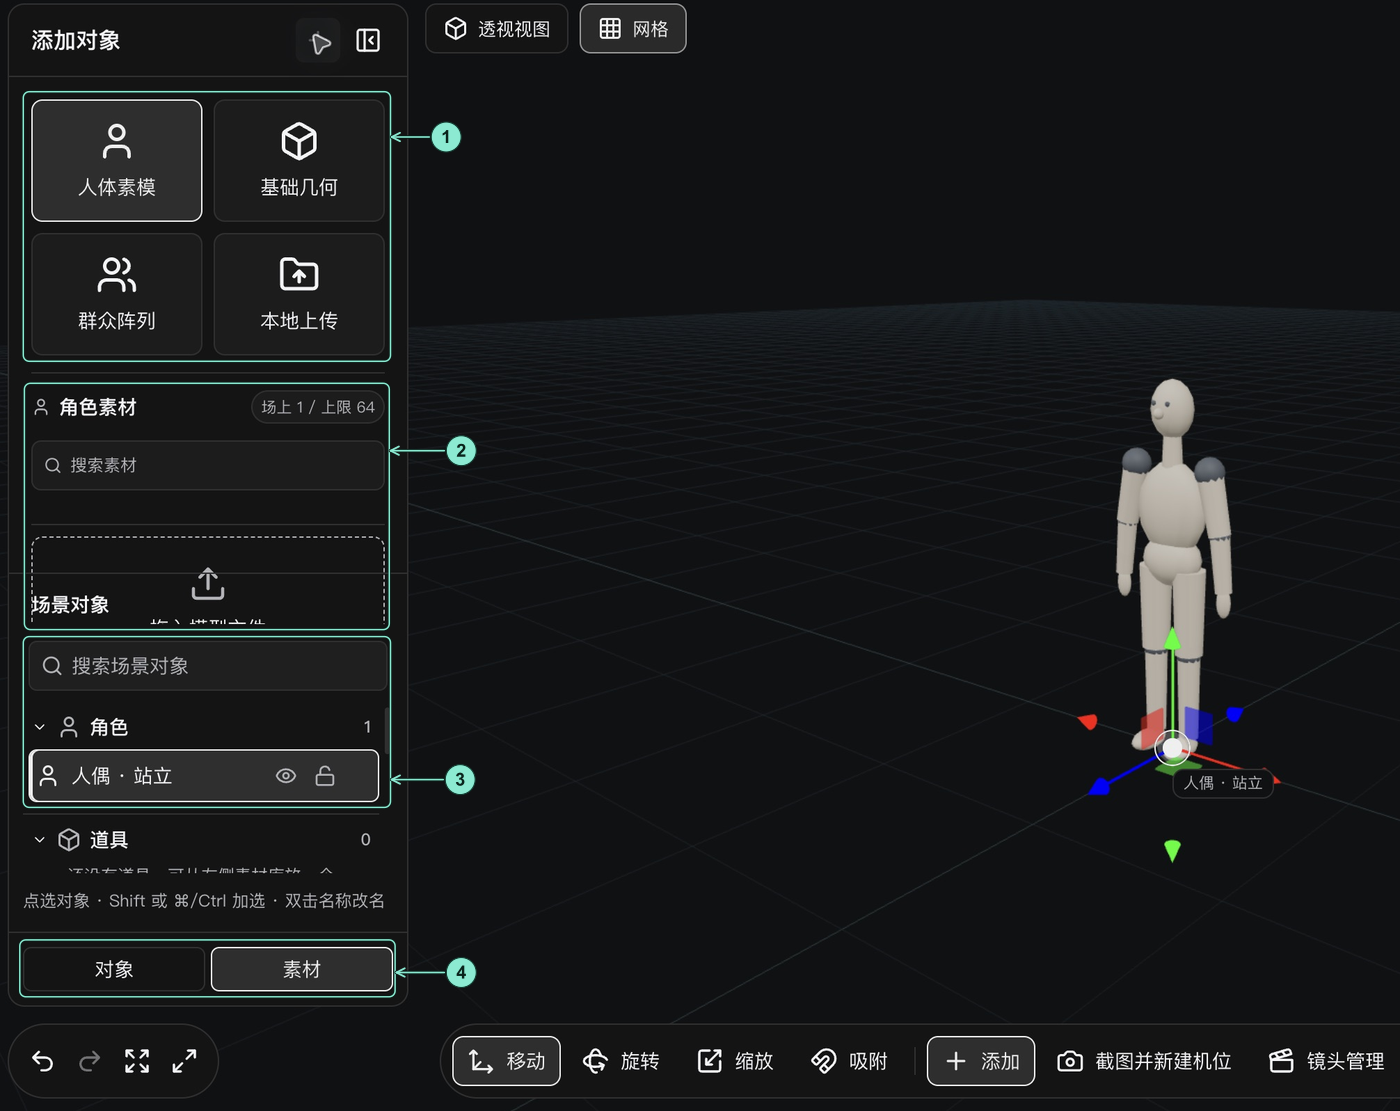The width and height of the screenshot is (1400, 1111).
Task: Switch to the 素材 tab
Action: point(302,969)
